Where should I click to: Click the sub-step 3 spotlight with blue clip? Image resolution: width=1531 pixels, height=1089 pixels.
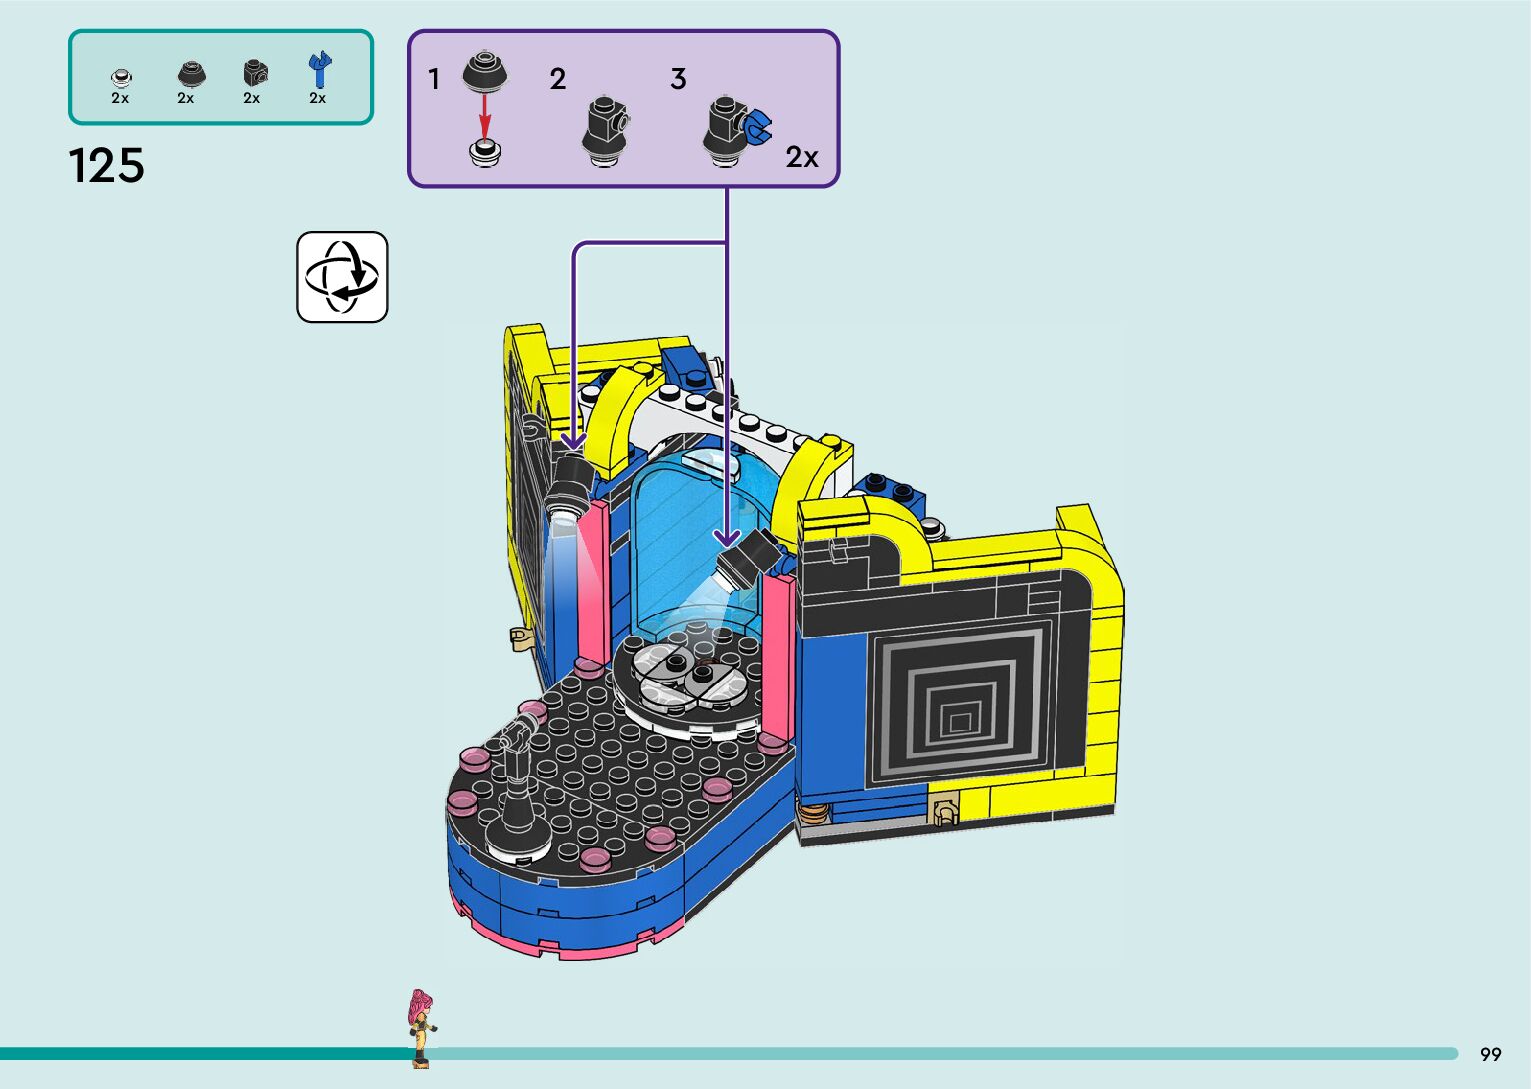[x=734, y=131]
